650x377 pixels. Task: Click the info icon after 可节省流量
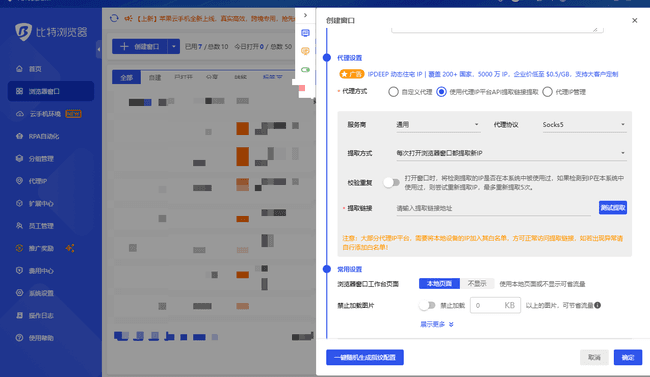pyautogui.click(x=597, y=305)
